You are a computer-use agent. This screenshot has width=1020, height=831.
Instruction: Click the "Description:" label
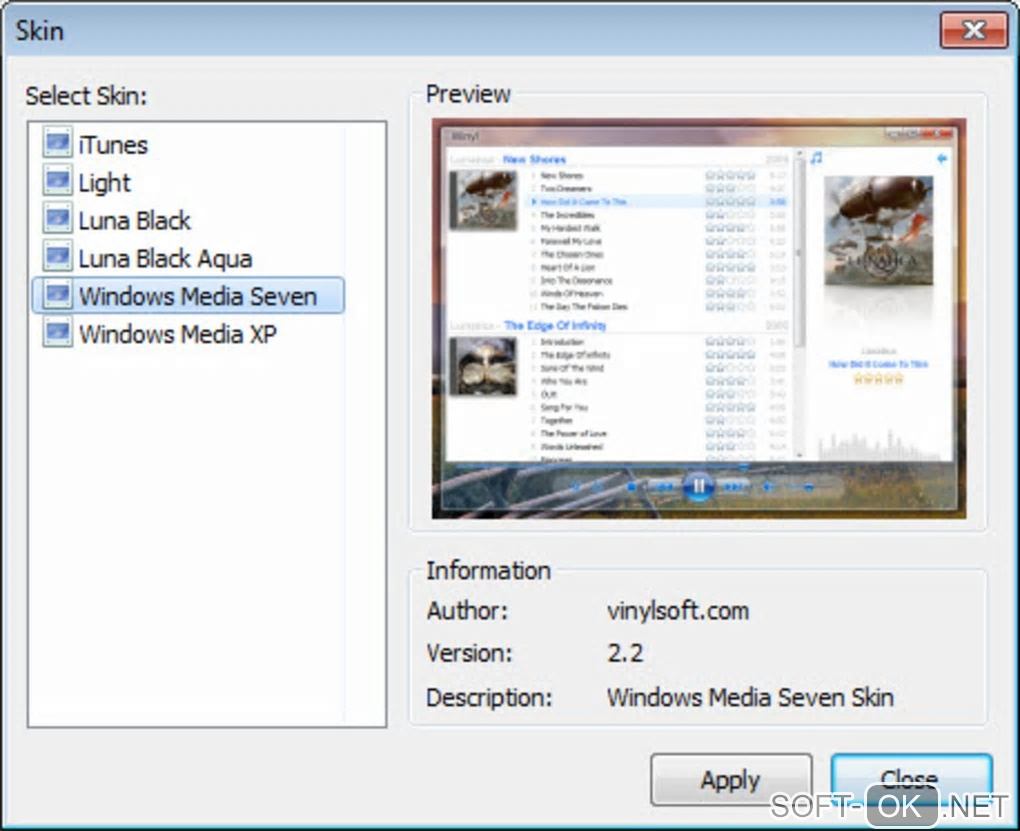489,698
